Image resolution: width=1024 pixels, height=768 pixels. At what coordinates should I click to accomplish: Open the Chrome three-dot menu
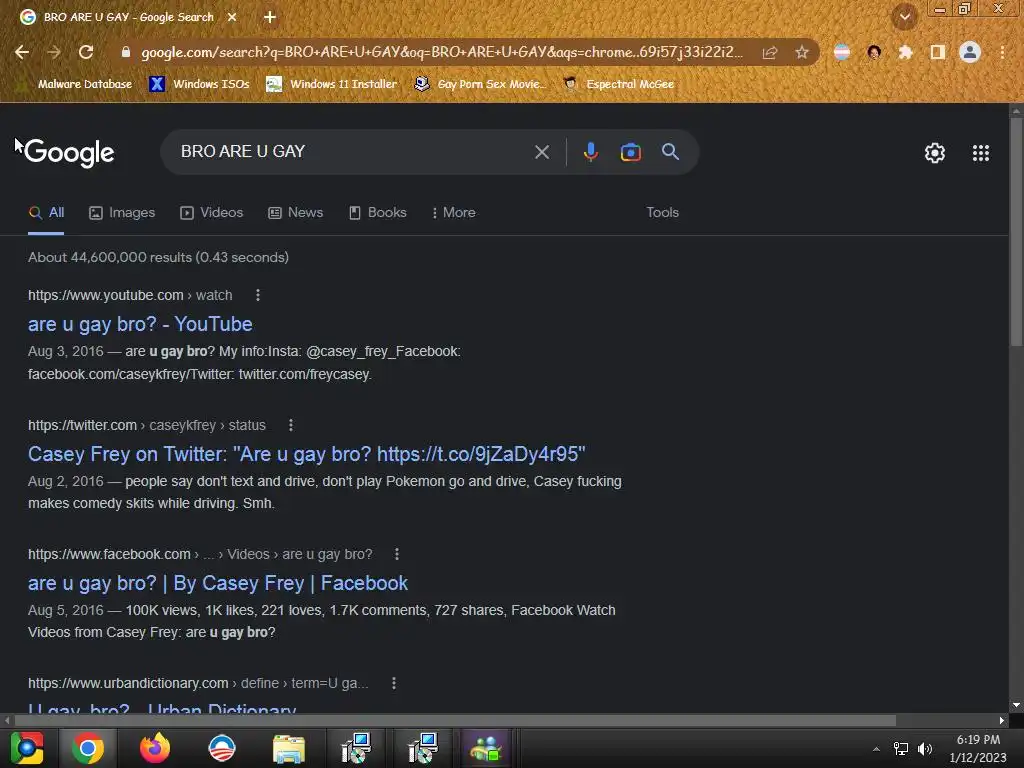click(x=1002, y=52)
